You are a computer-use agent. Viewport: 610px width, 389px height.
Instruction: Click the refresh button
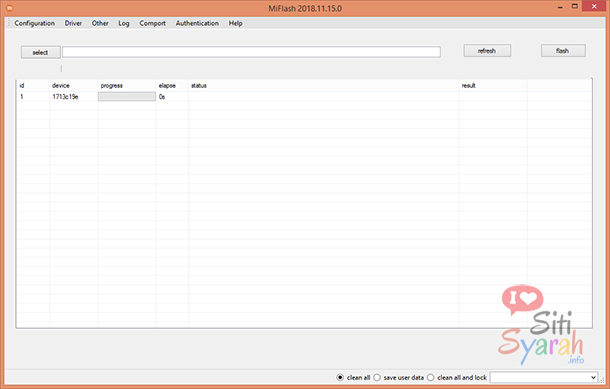(x=487, y=51)
